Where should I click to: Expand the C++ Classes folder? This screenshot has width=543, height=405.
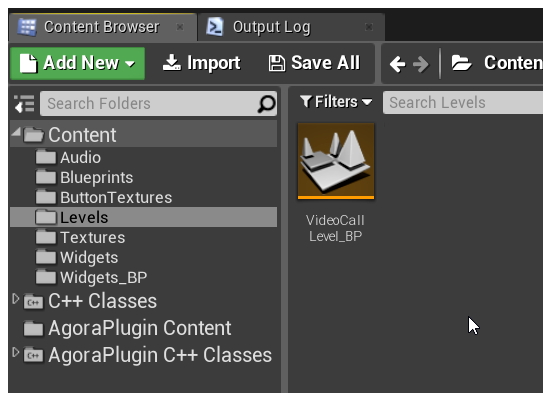pos(15,299)
